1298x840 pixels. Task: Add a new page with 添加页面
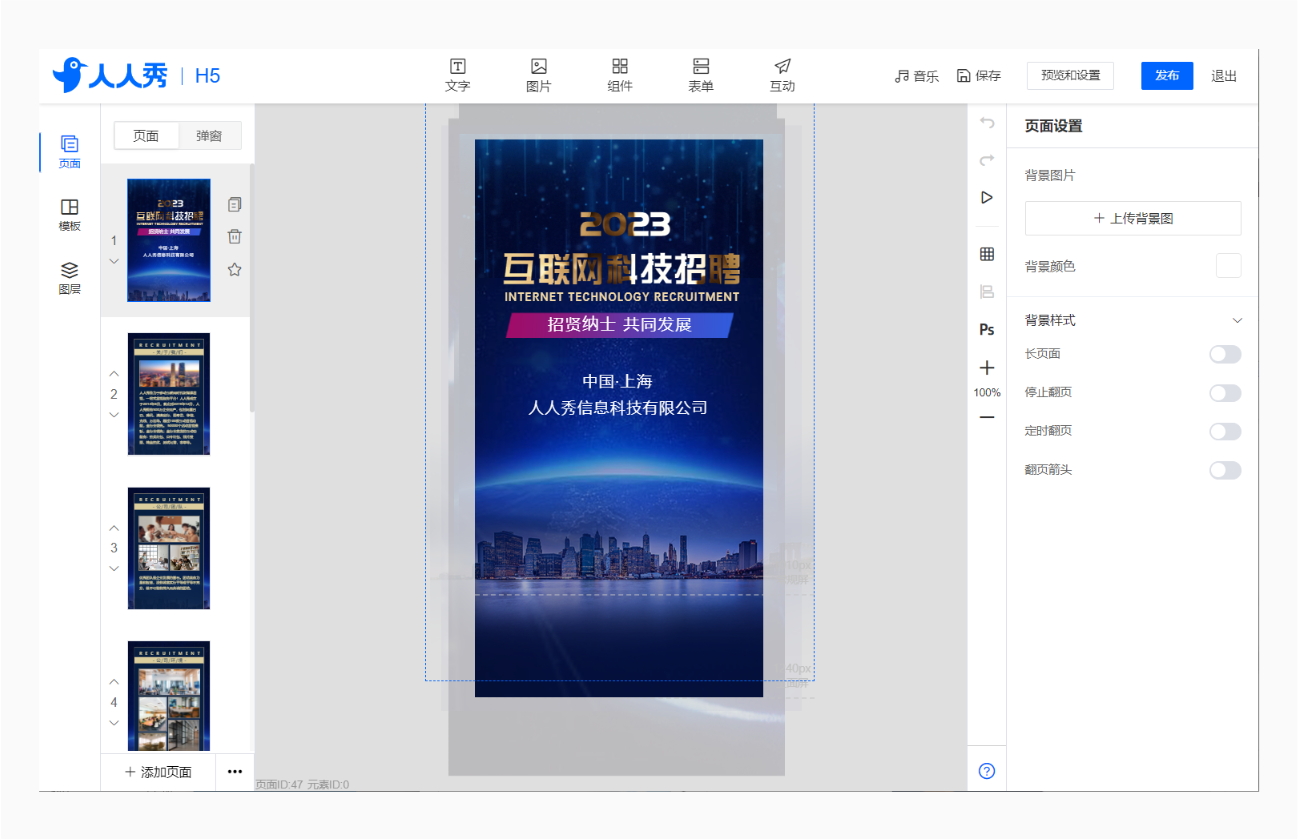pyautogui.click(x=158, y=772)
